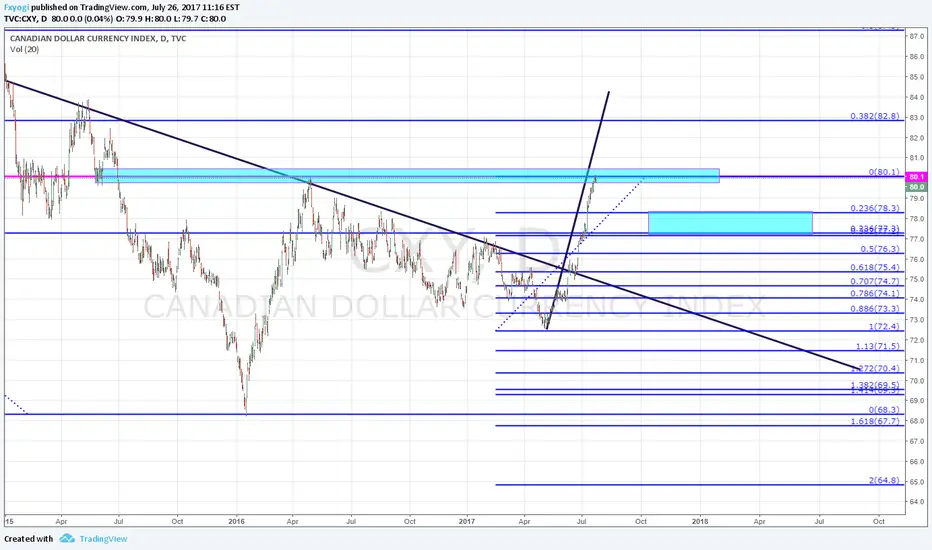
Task: Select the 1.13(71.5) Fibonacci label
Action: (x=877, y=345)
